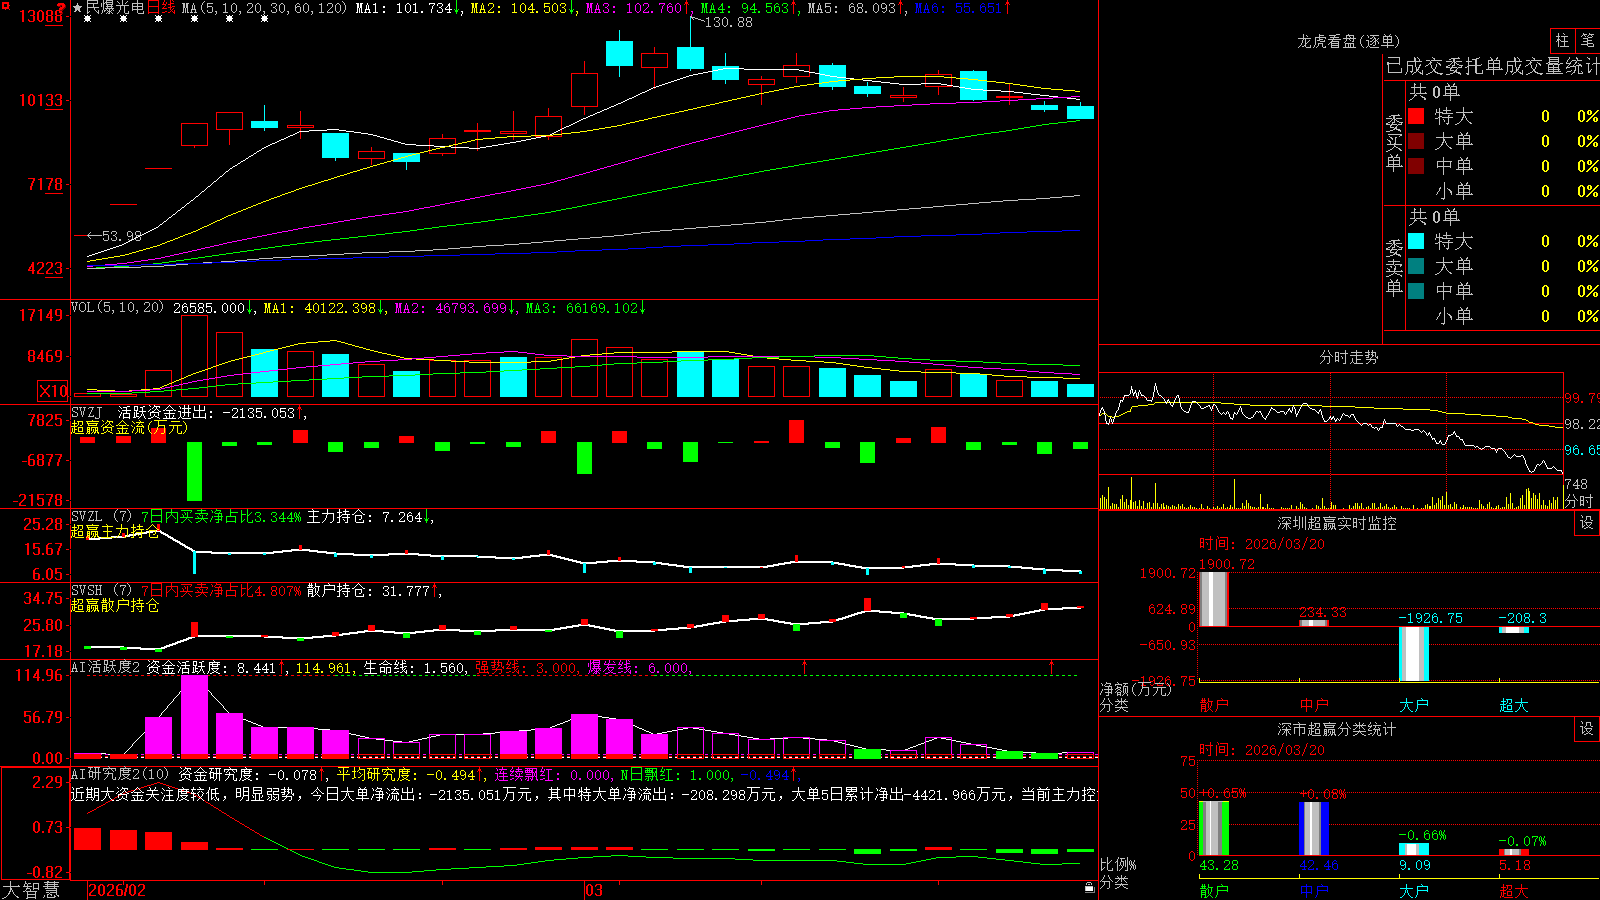Click the 龙虎看盘(逐单) panel title
The height and width of the screenshot is (900, 1600).
coord(1348,41)
